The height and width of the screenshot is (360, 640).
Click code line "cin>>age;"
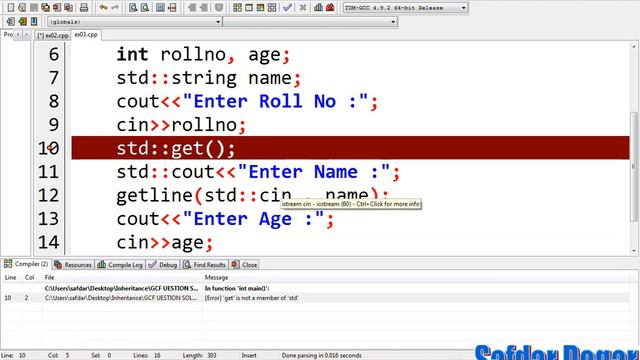click(165, 242)
